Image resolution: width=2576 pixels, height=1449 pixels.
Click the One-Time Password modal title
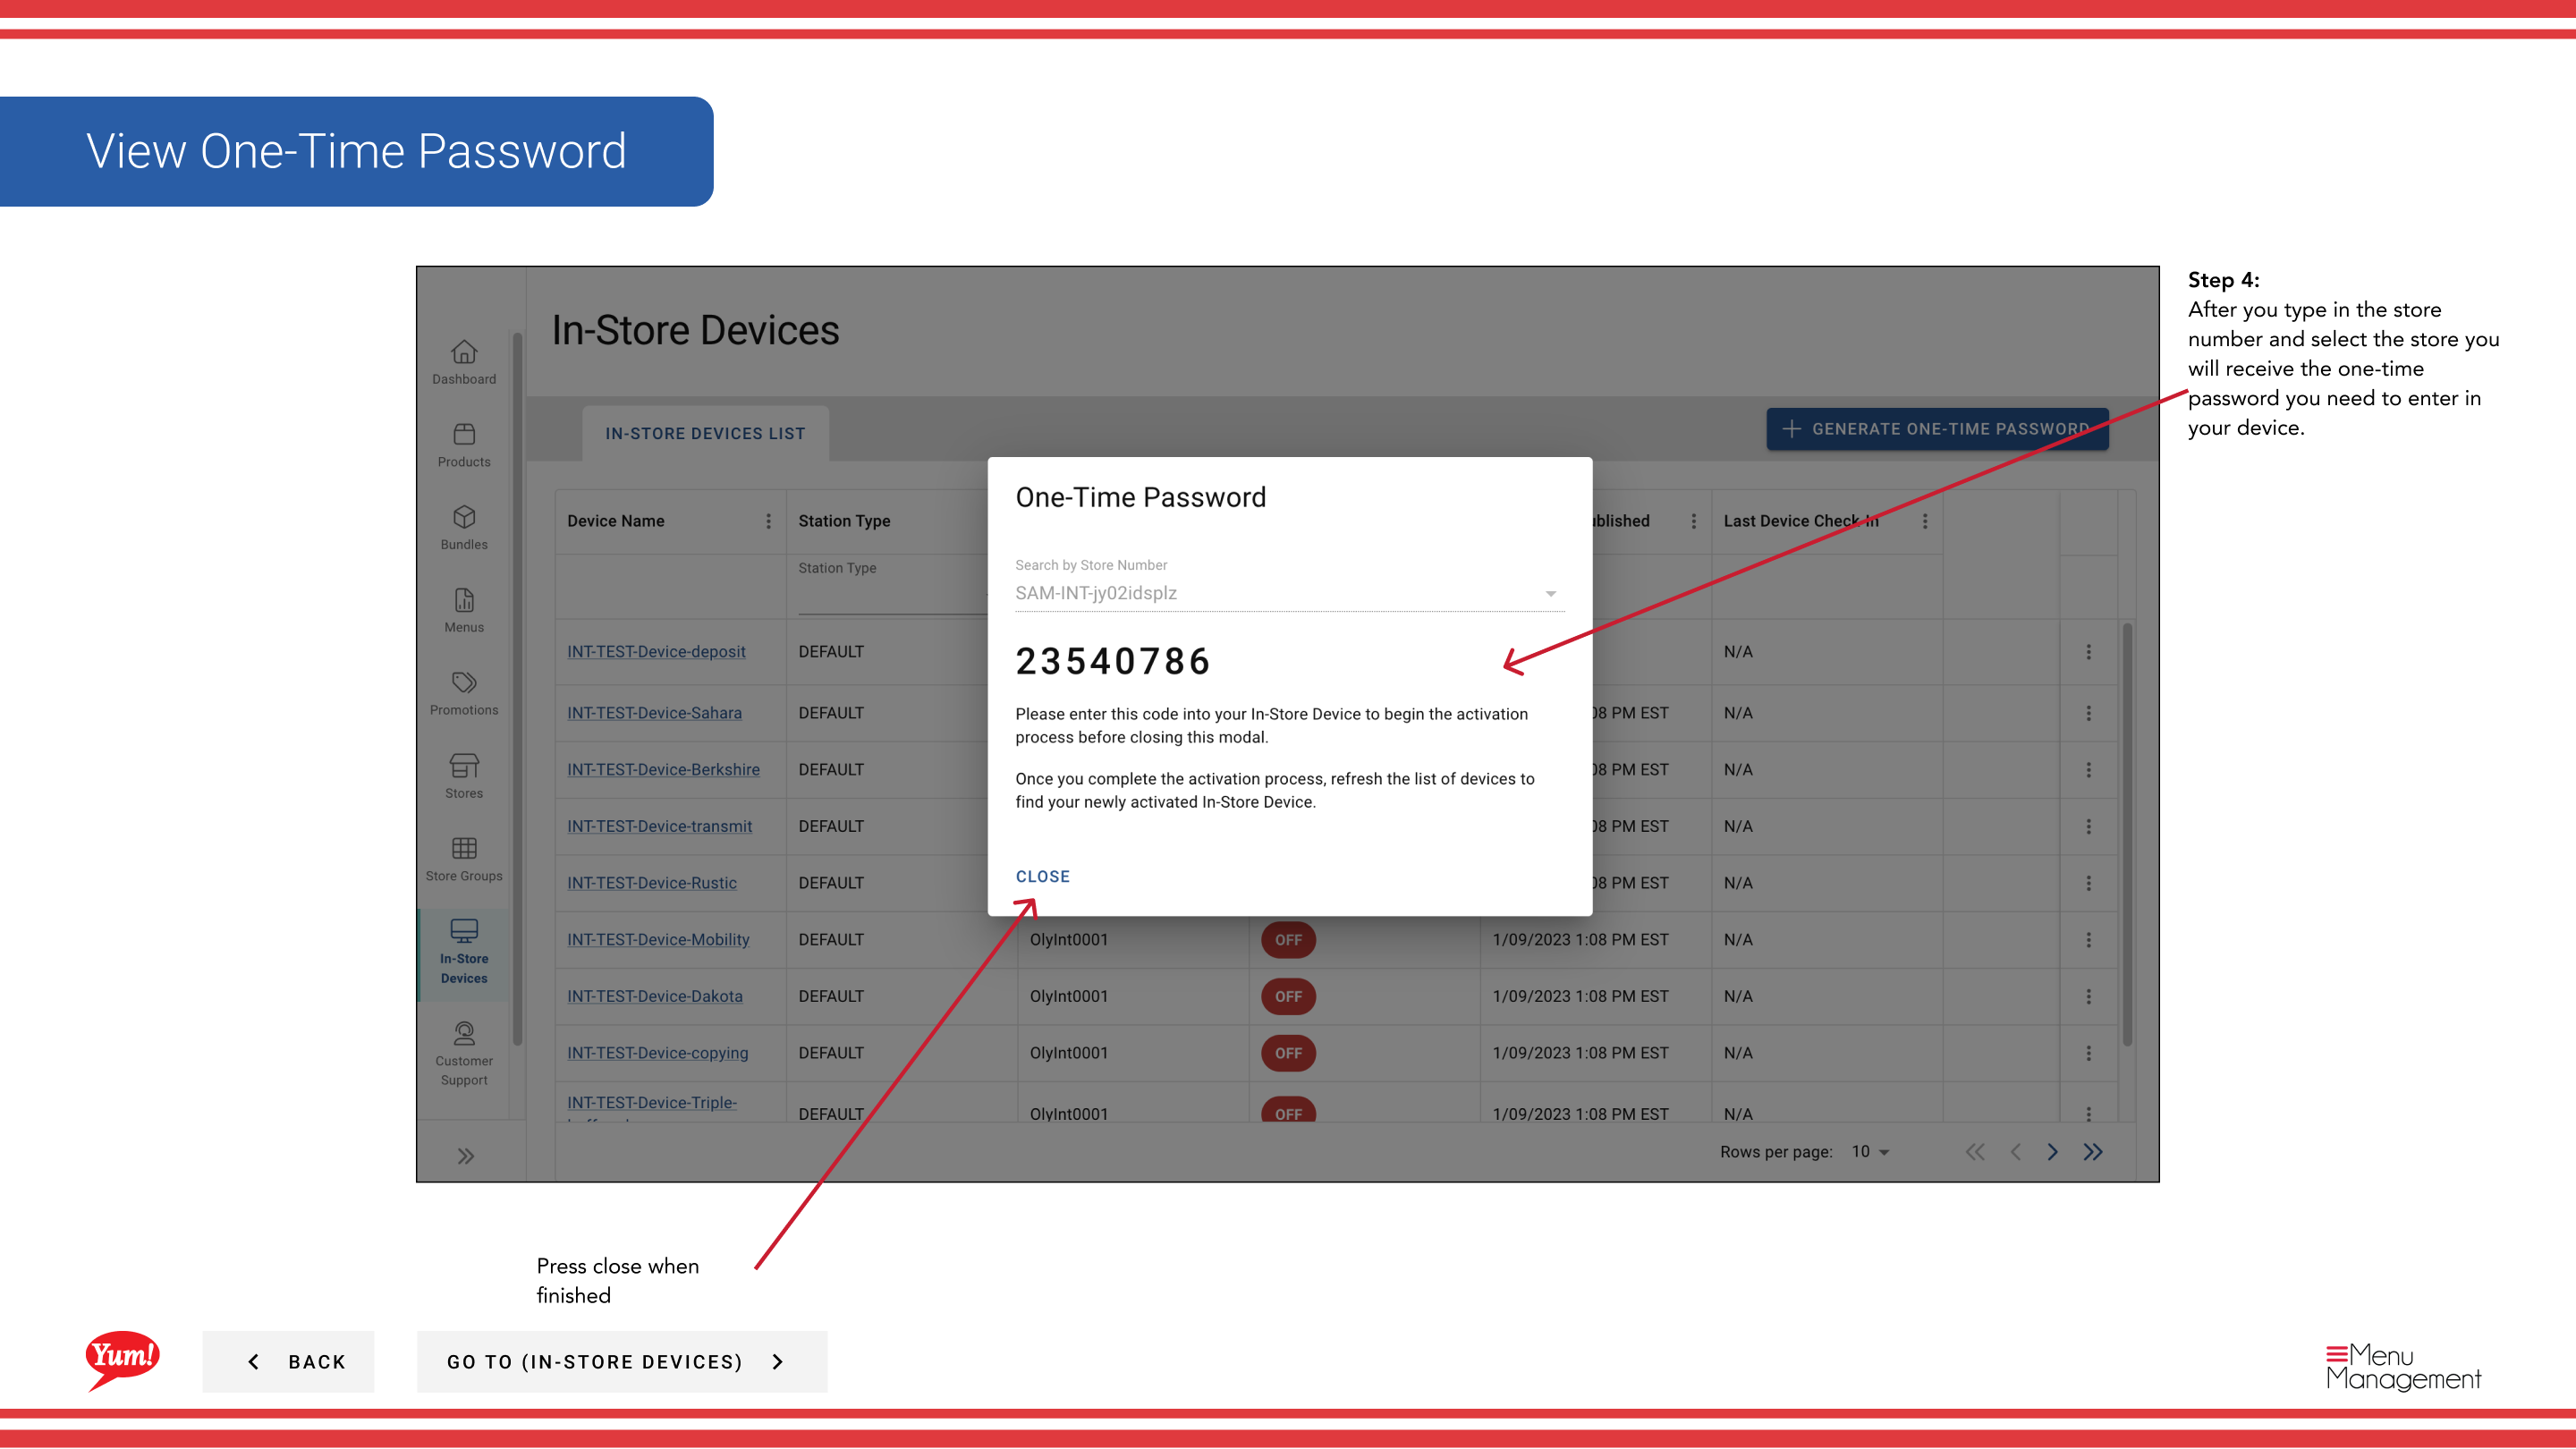[1141, 497]
